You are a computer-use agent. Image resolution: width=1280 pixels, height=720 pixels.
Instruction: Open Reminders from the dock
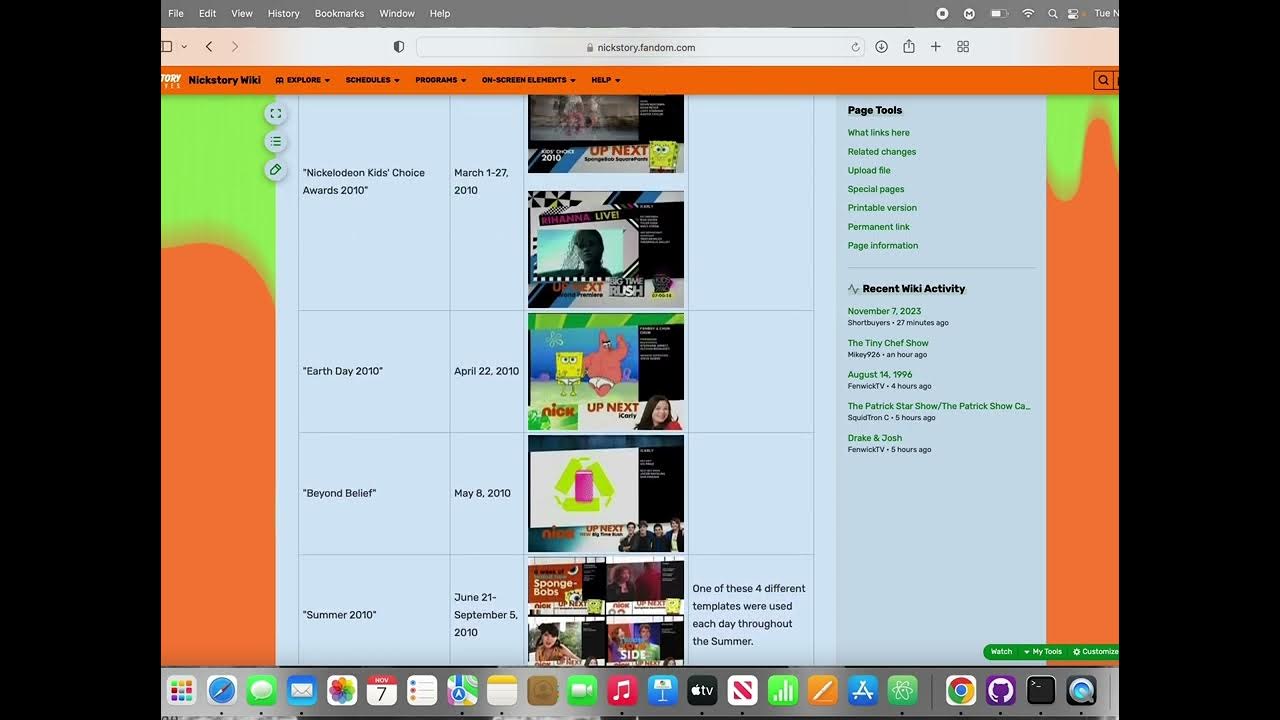coord(422,690)
